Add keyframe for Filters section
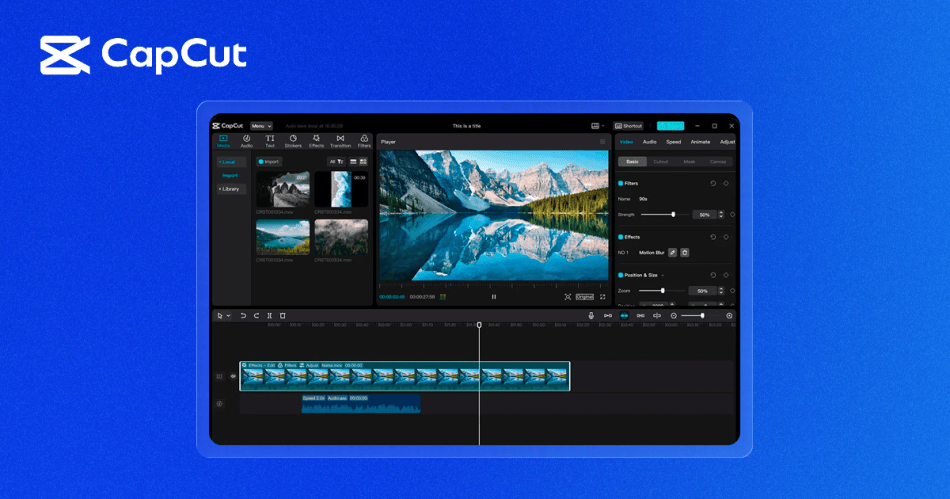The width and height of the screenshot is (950, 499). (x=726, y=183)
